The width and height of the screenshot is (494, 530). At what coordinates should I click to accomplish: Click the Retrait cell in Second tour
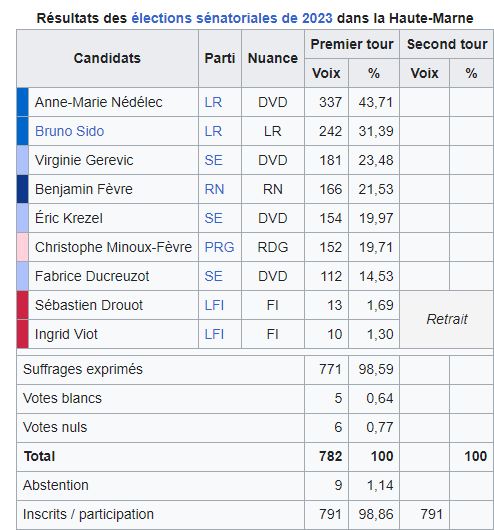446,319
